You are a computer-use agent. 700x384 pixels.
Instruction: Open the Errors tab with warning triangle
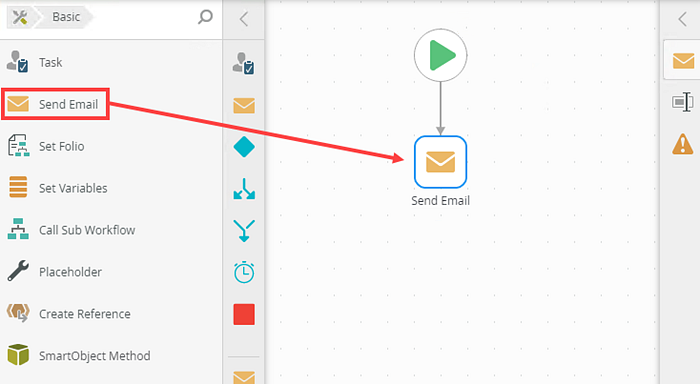coord(683,144)
